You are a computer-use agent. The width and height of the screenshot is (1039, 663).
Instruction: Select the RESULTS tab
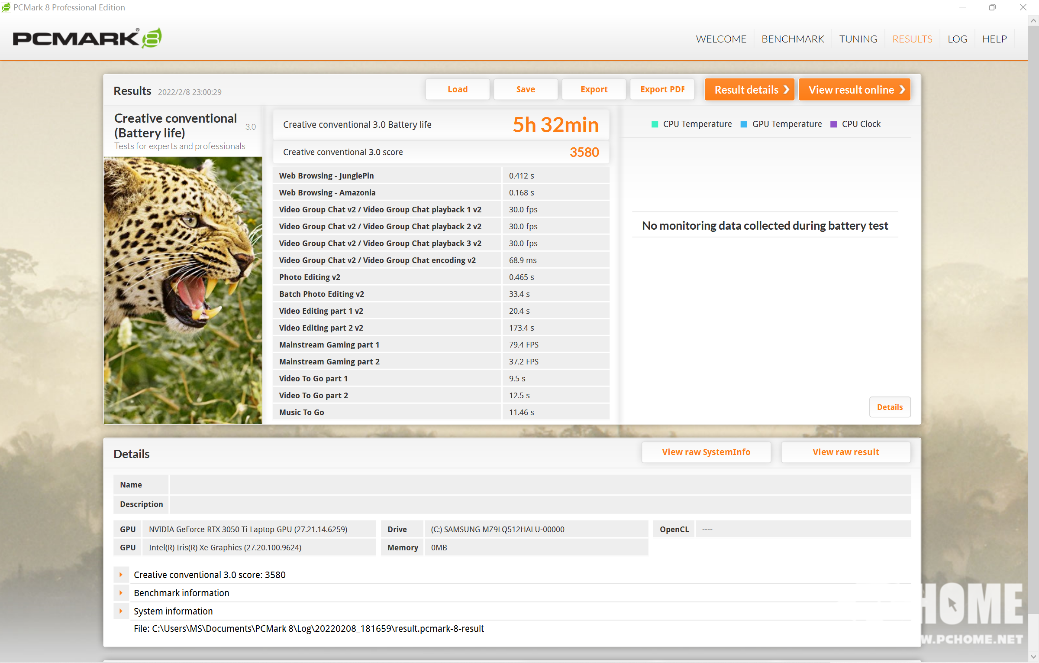912,39
